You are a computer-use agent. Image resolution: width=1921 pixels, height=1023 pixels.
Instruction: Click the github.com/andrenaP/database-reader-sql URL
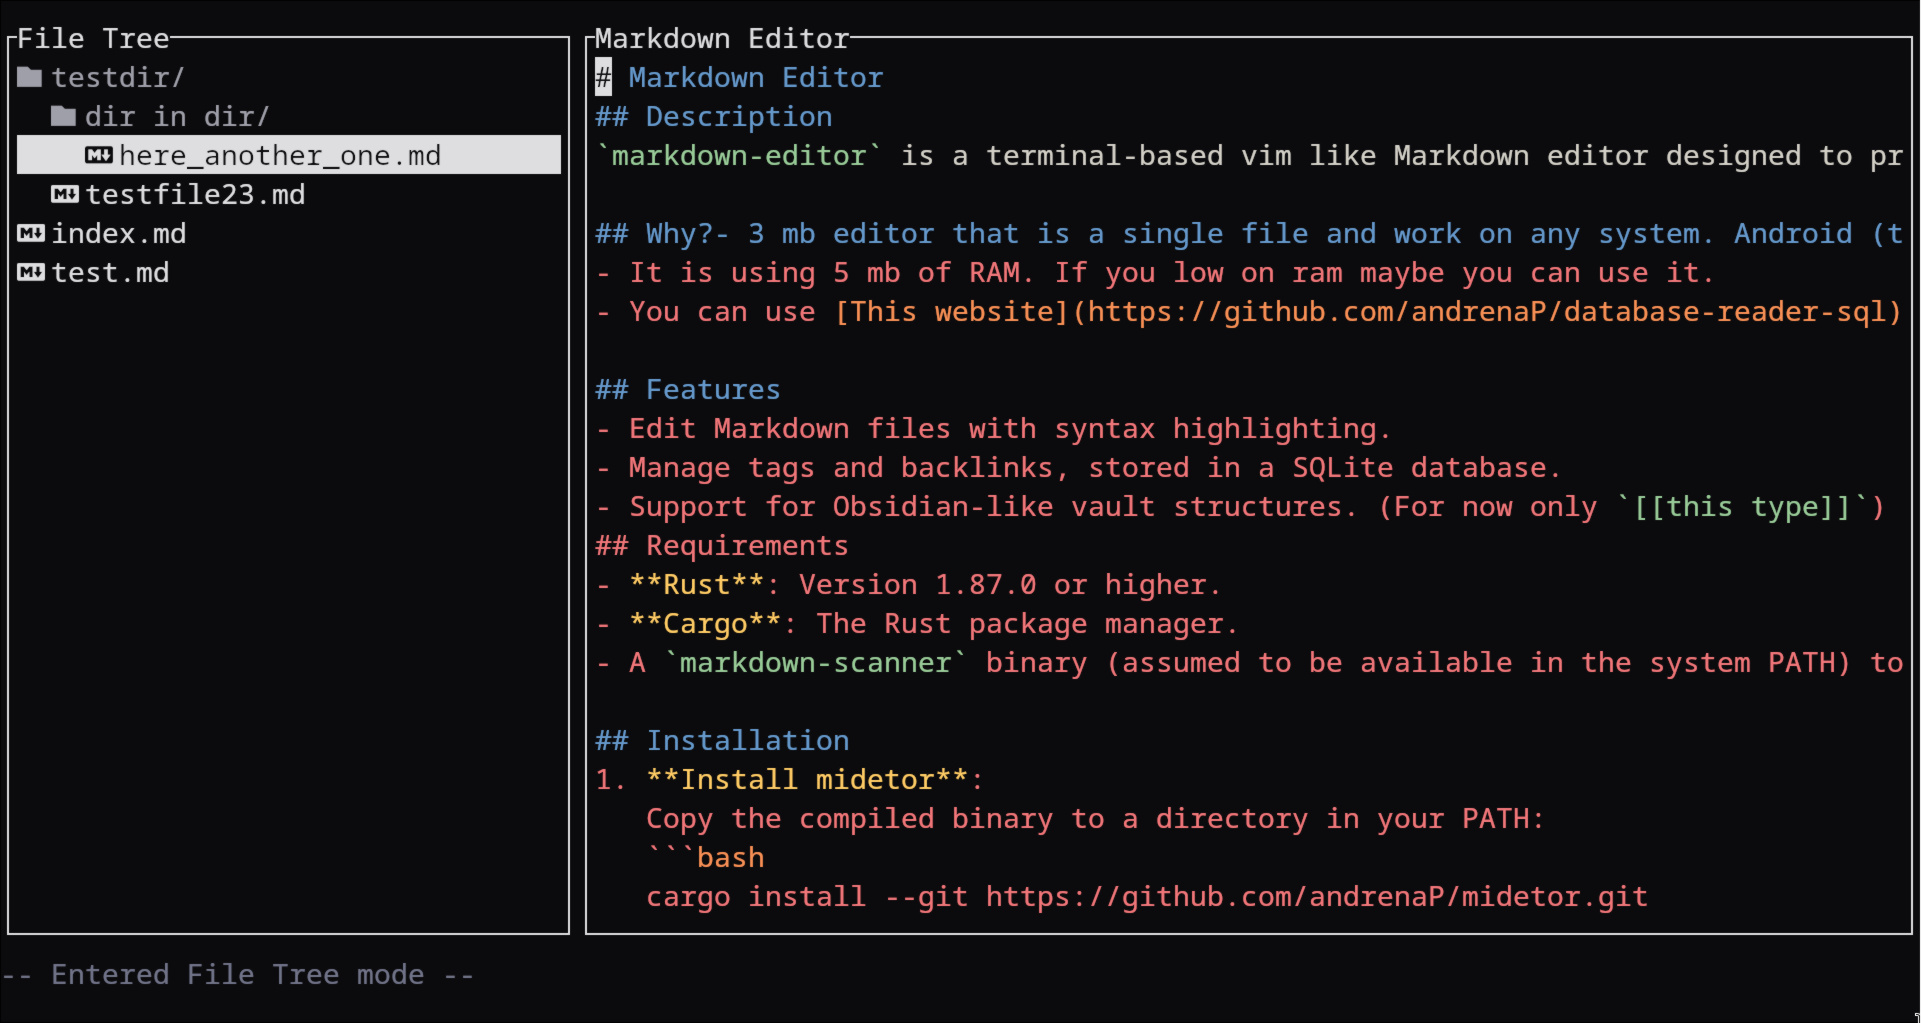(x=1487, y=311)
